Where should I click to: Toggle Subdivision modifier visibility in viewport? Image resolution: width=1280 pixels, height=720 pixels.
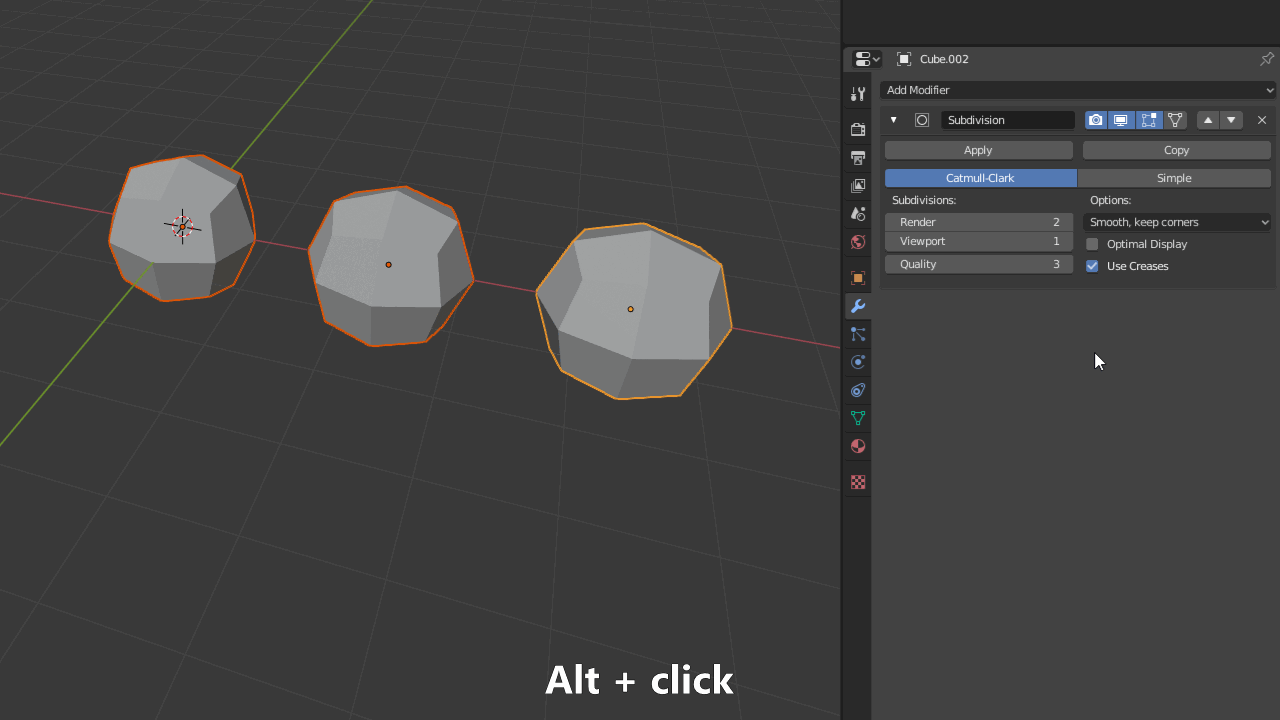(1121, 120)
